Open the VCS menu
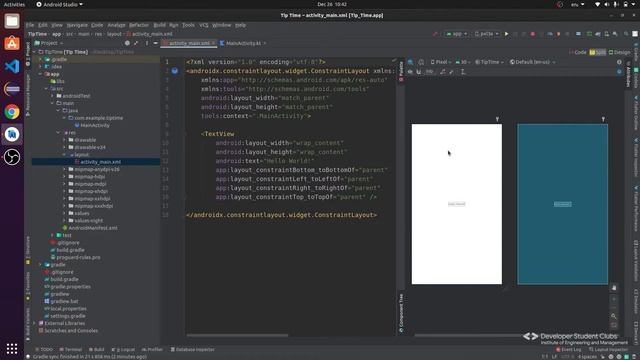The image size is (640, 360). [x=204, y=25]
